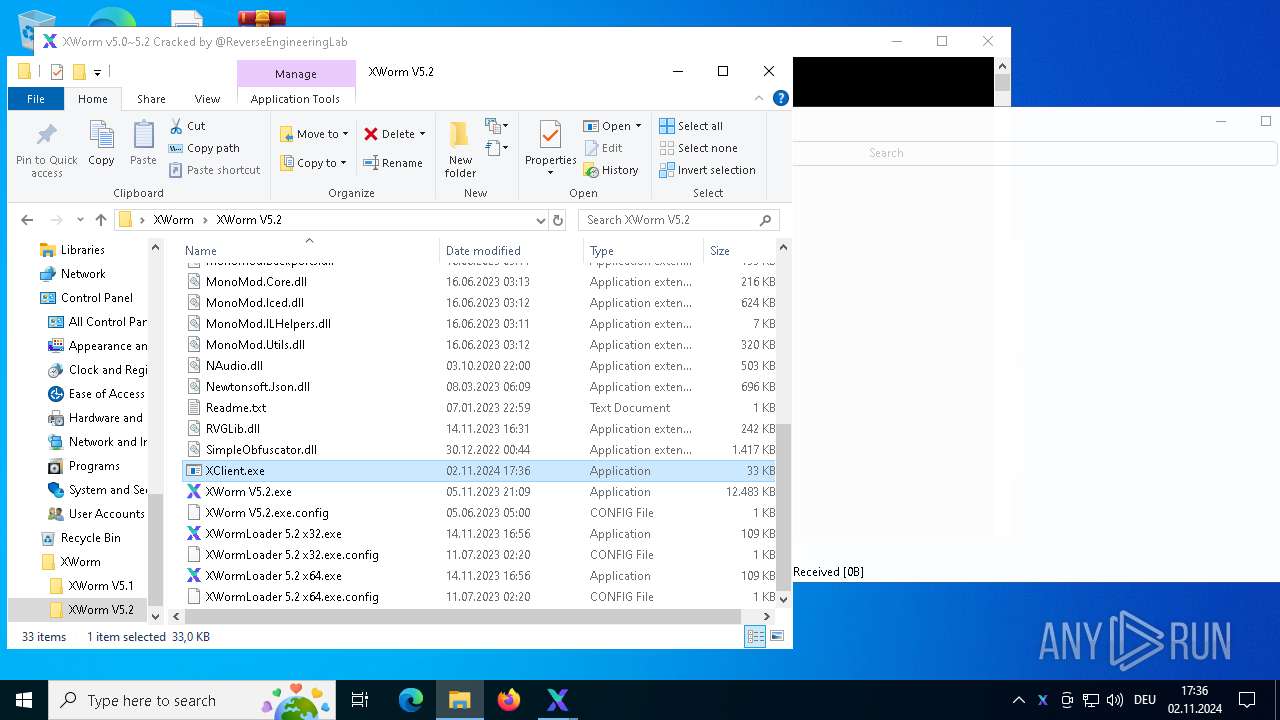Go up one folder level arrow
1280x720 pixels.
click(100, 220)
